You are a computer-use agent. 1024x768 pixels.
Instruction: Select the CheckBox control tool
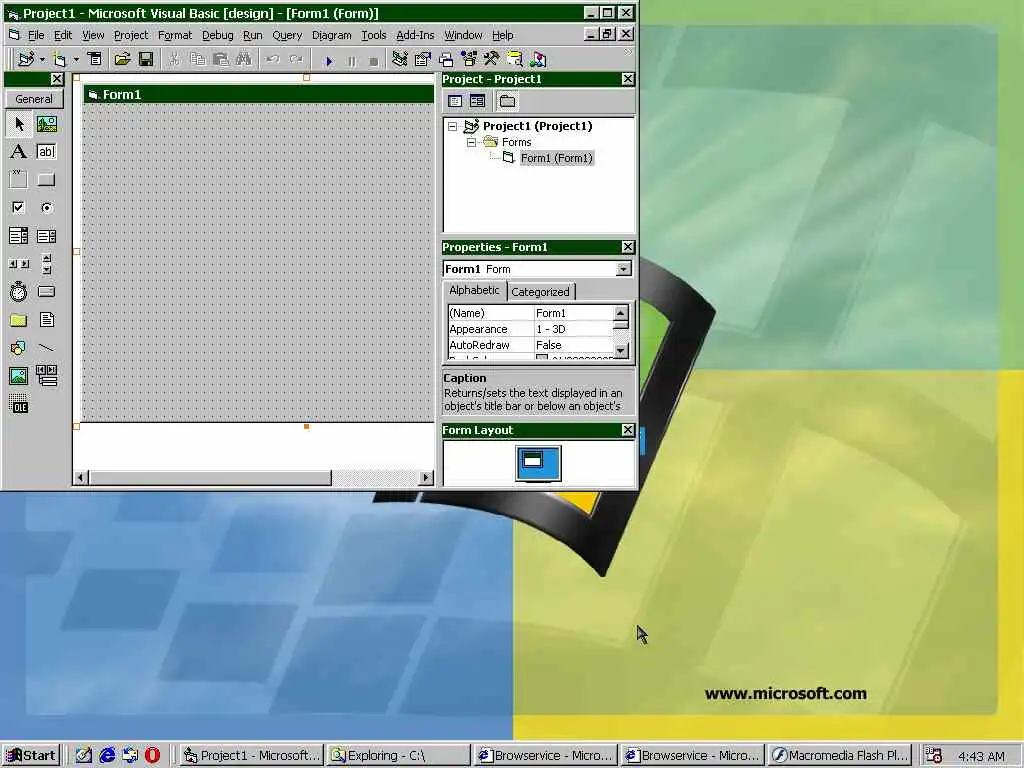(19, 208)
